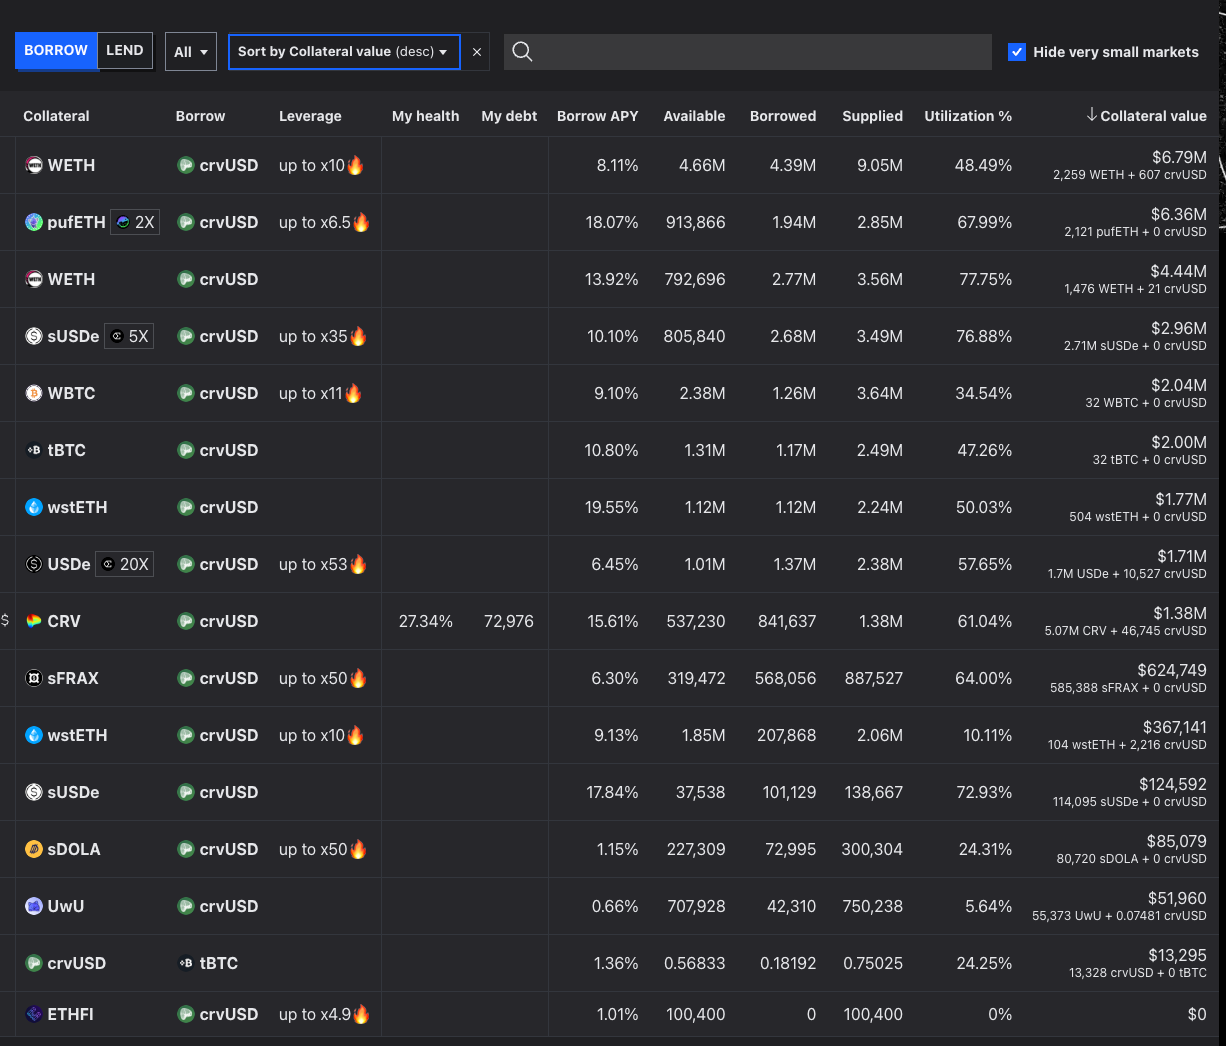Click 2.49M supplied value for tBTC
This screenshot has width=1226, height=1046.
click(880, 450)
